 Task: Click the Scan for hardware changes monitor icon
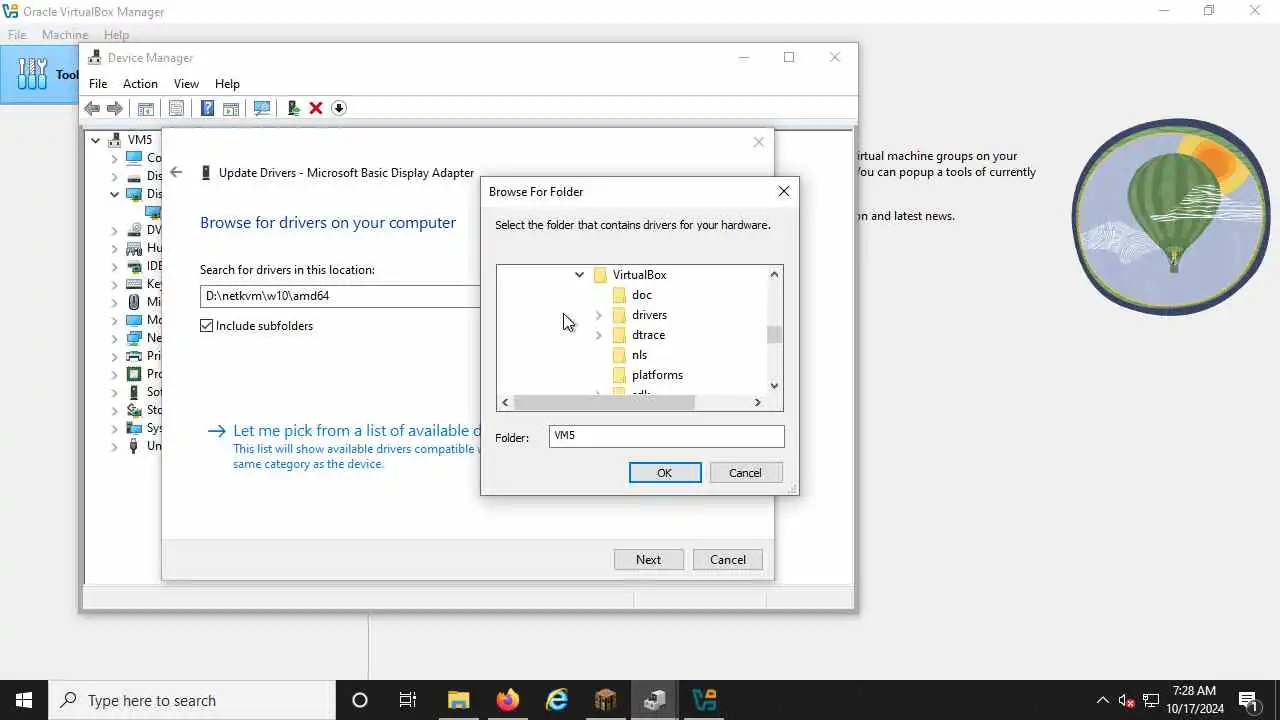pos(262,108)
